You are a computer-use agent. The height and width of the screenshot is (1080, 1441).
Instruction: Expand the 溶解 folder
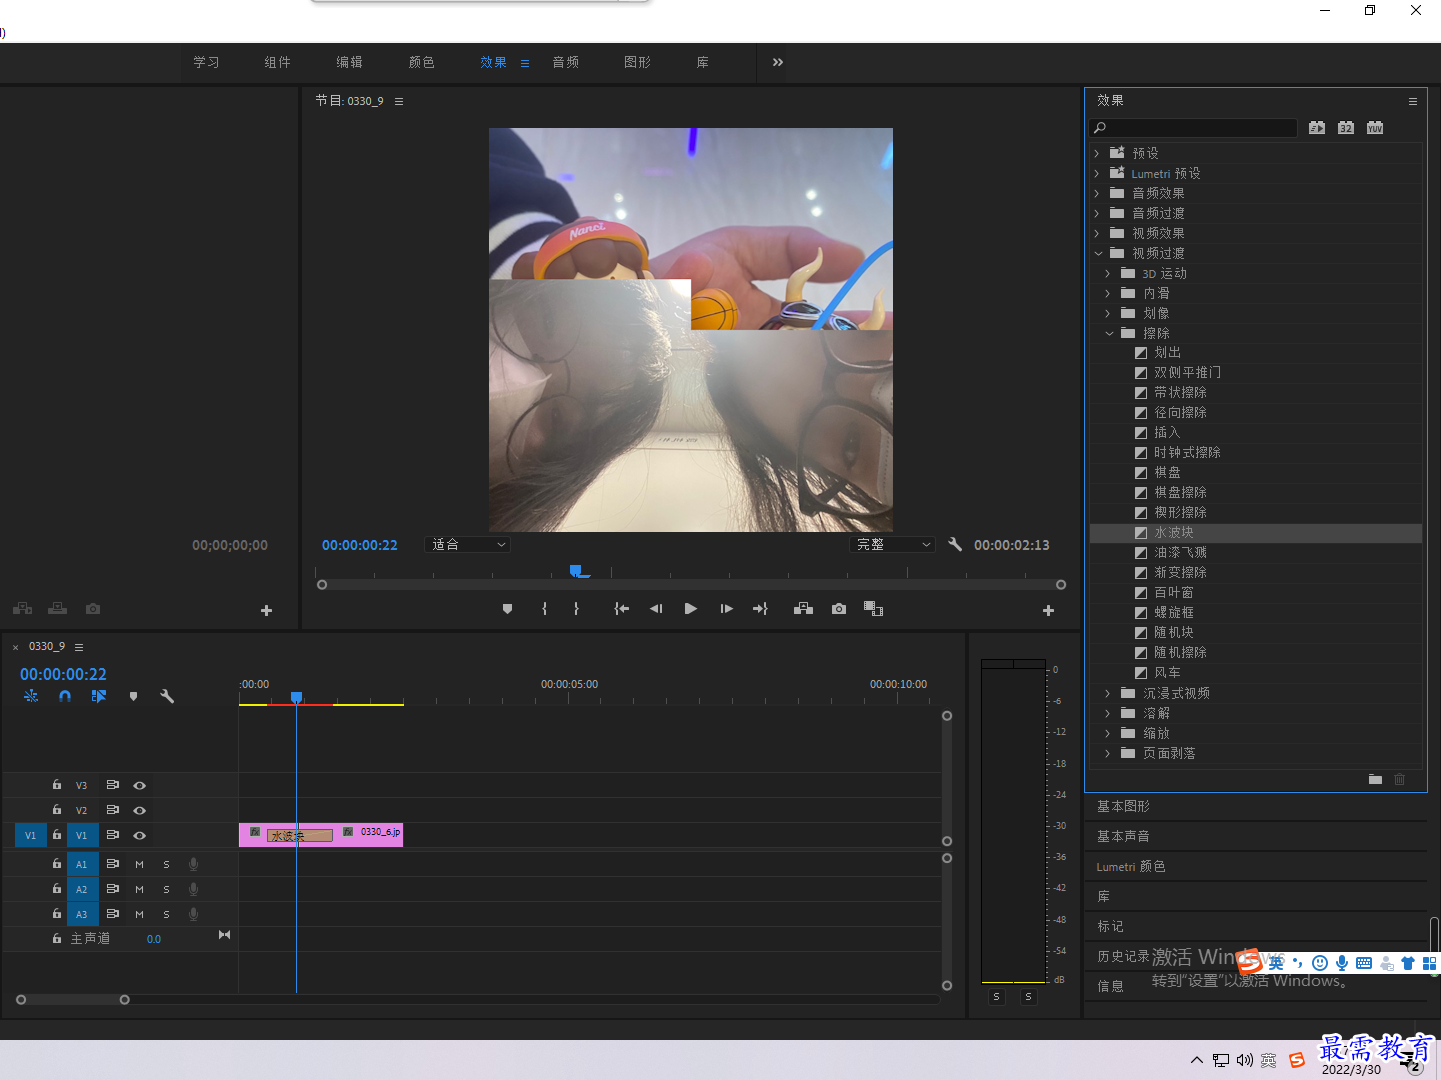pyautogui.click(x=1108, y=713)
